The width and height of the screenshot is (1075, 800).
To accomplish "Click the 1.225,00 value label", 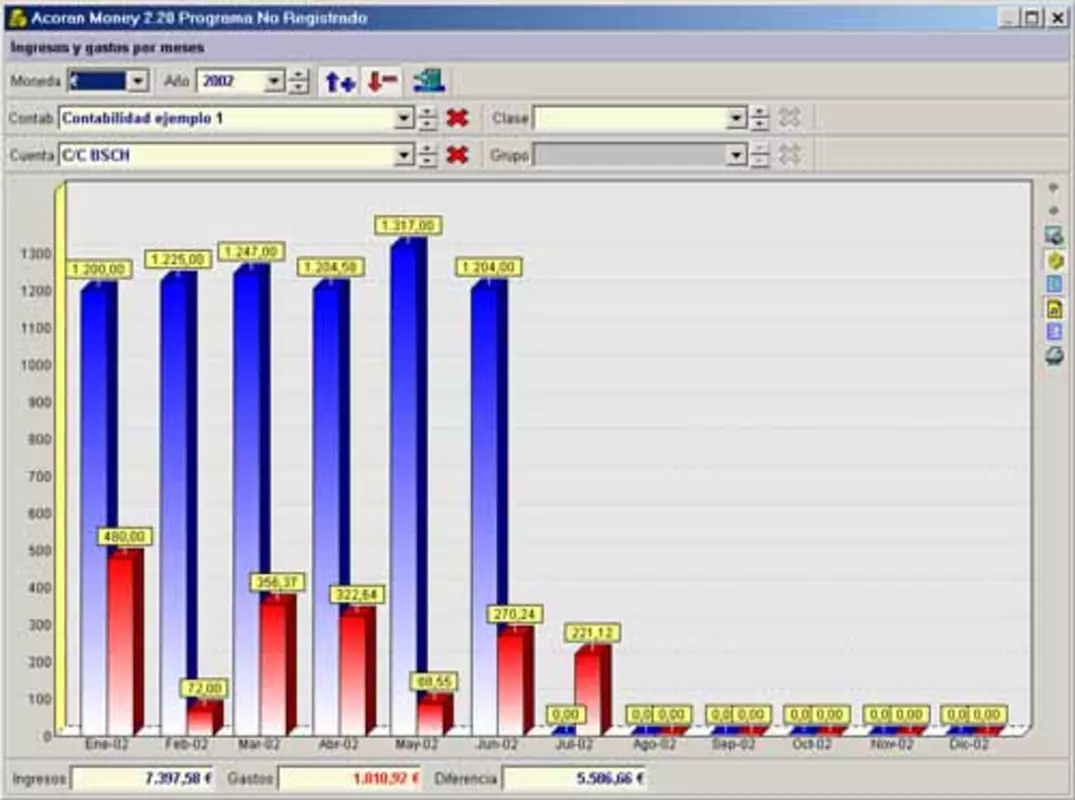I will coord(178,259).
